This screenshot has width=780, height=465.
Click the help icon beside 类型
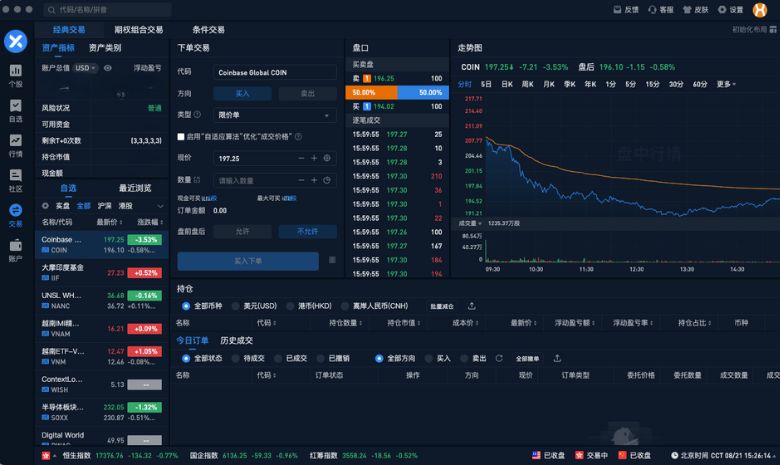197,114
